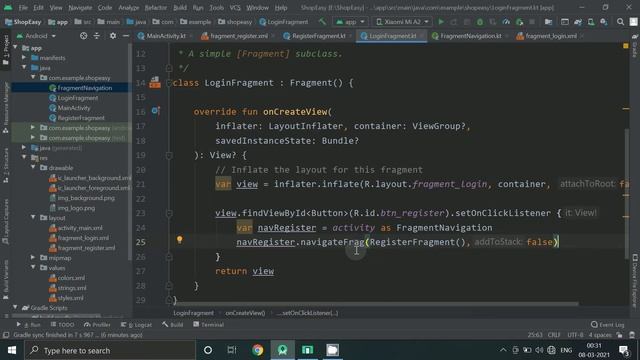Select LoginFragment in project tree
The image size is (640, 360).
78,98
